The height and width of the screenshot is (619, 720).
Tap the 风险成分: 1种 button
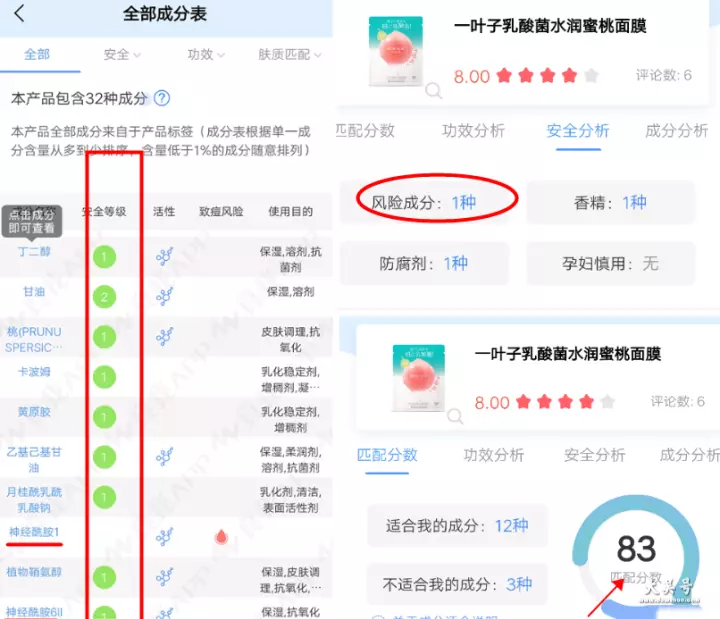coord(424,202)
